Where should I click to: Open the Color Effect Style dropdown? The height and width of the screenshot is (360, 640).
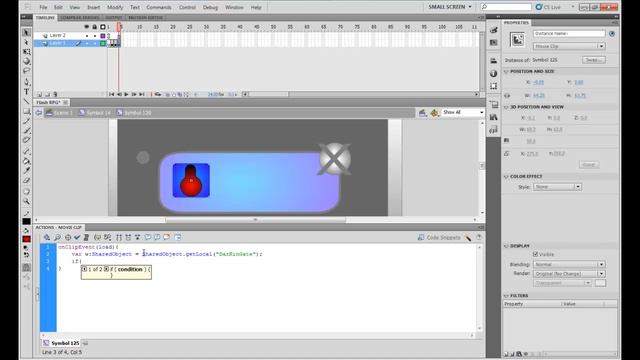(557, 187)
